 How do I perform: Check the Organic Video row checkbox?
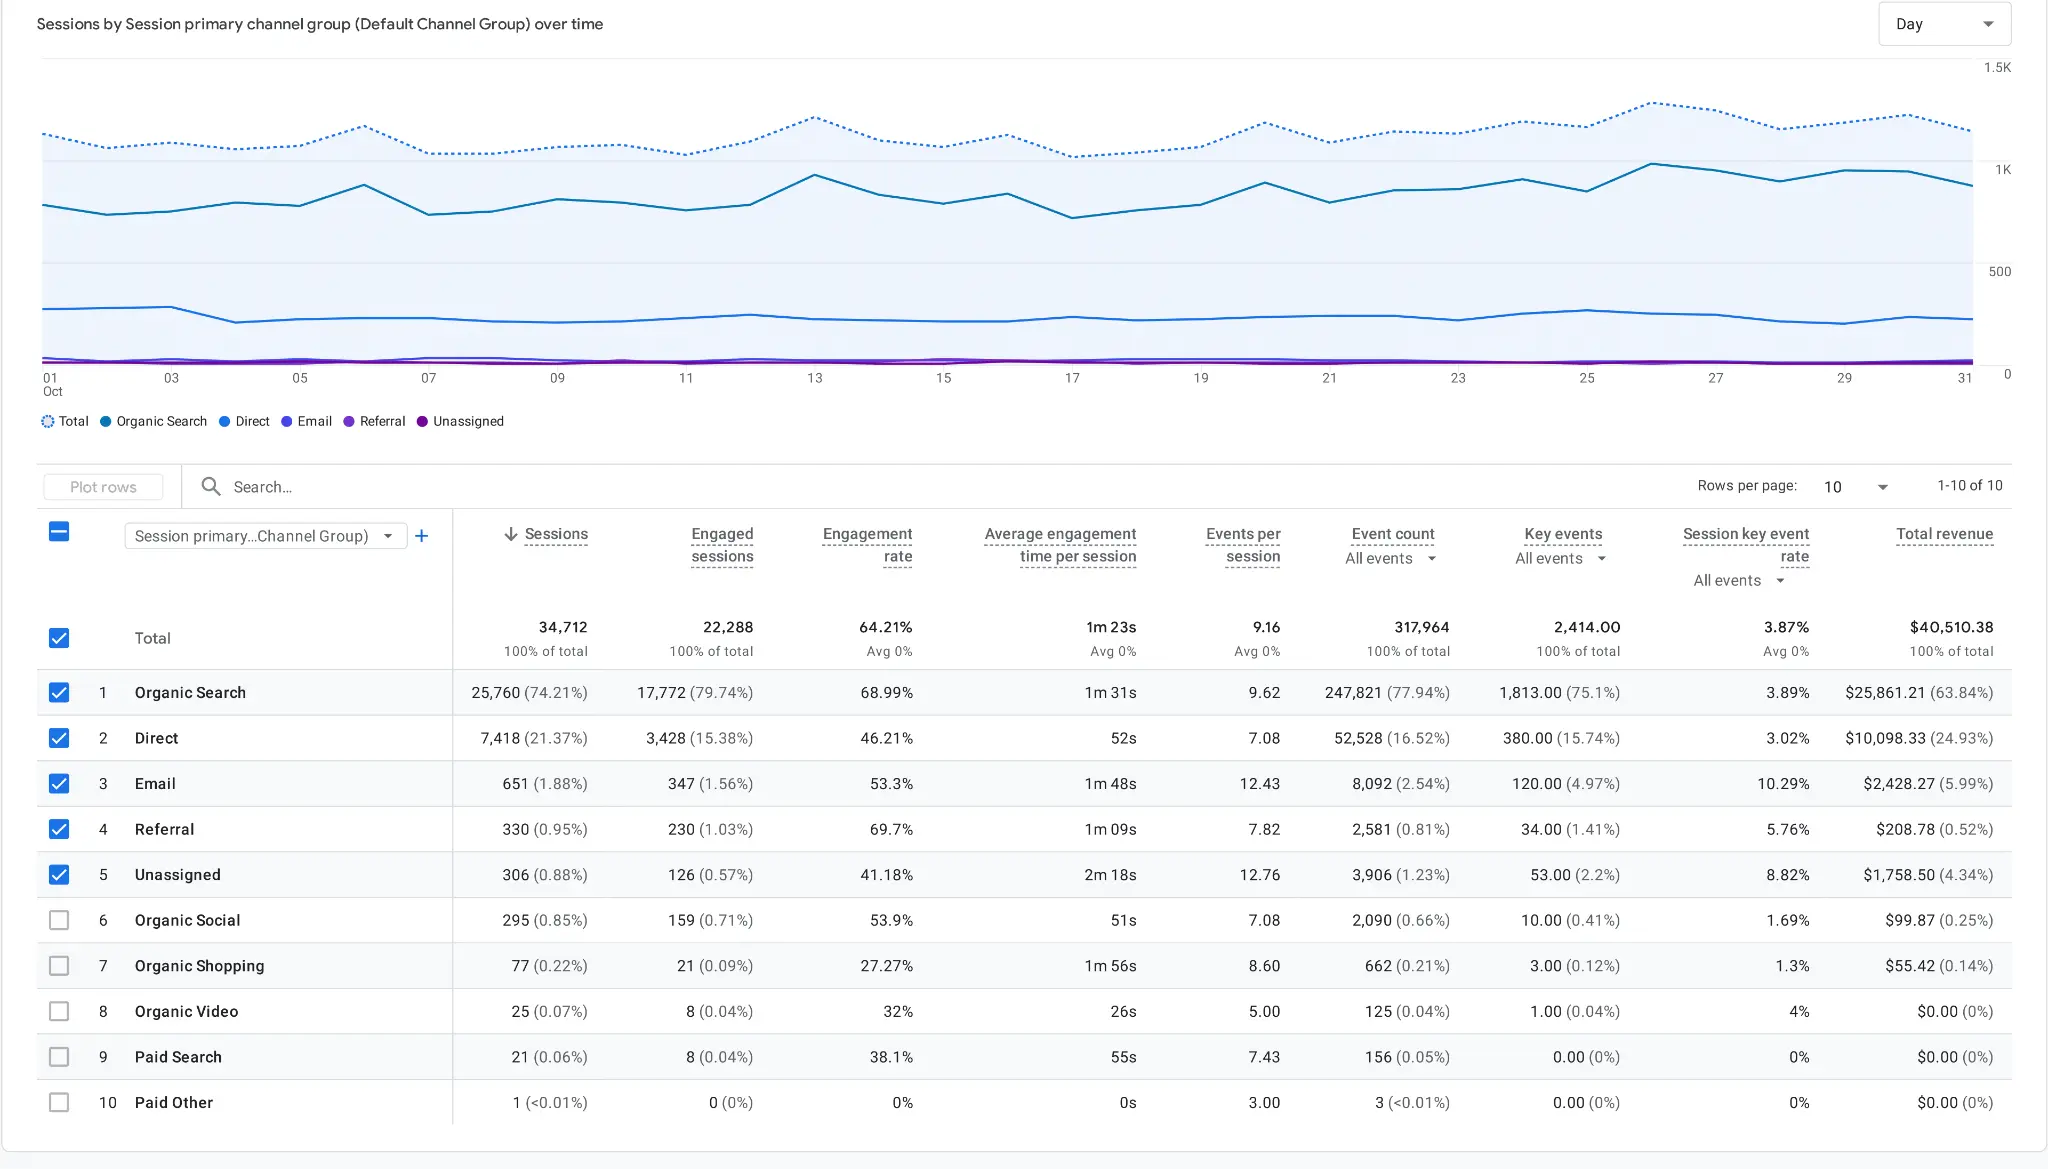[59, 1011]
